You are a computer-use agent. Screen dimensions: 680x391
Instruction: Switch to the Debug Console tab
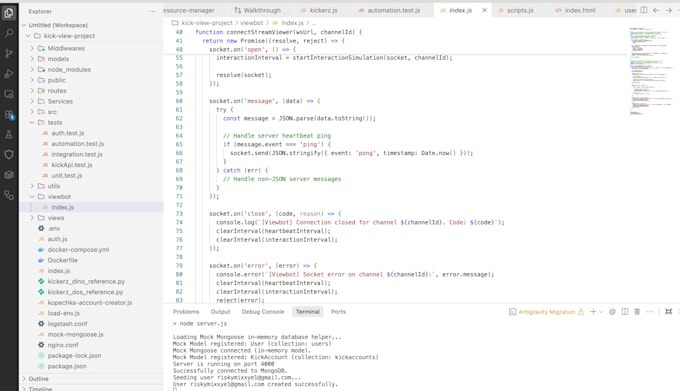click(263, 312)
